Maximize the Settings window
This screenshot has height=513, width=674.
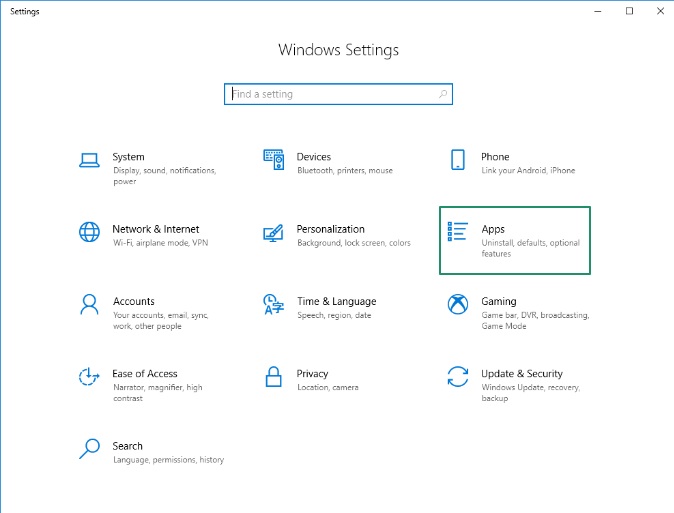point(629,11)
